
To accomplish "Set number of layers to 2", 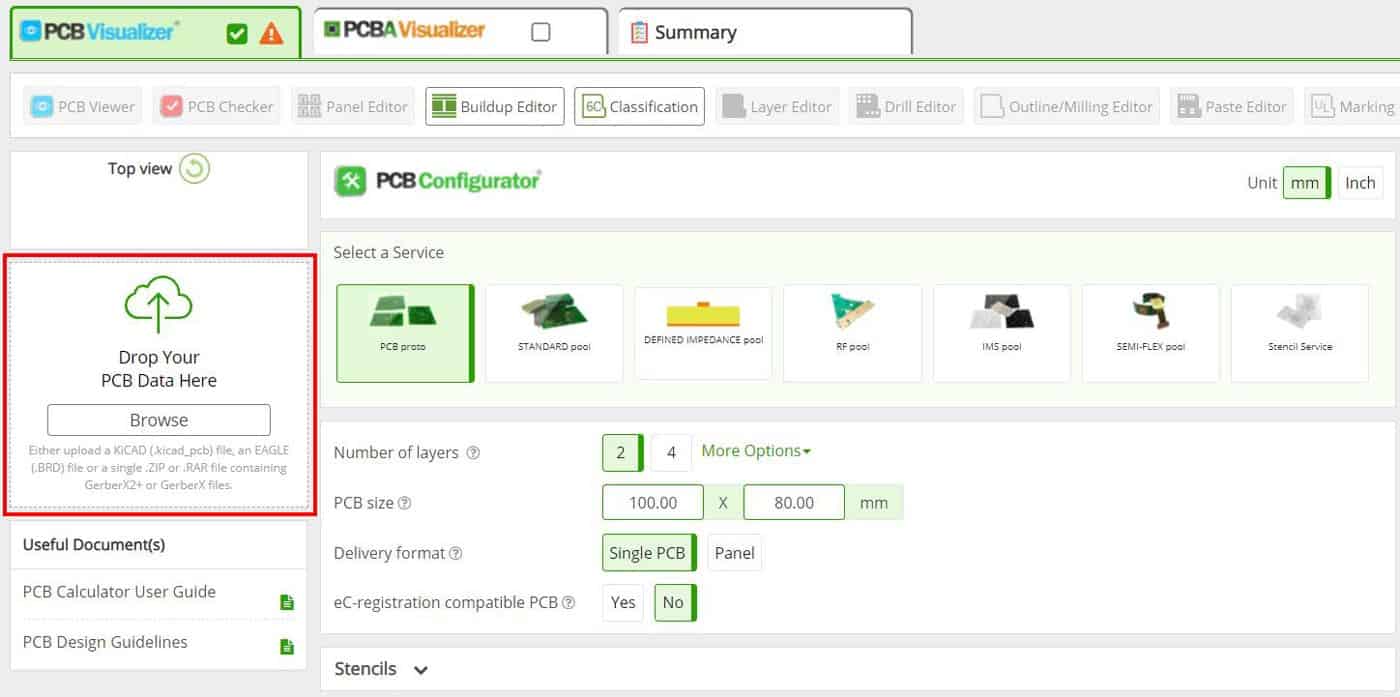I will pyautogui.click(x=622, y=453).
